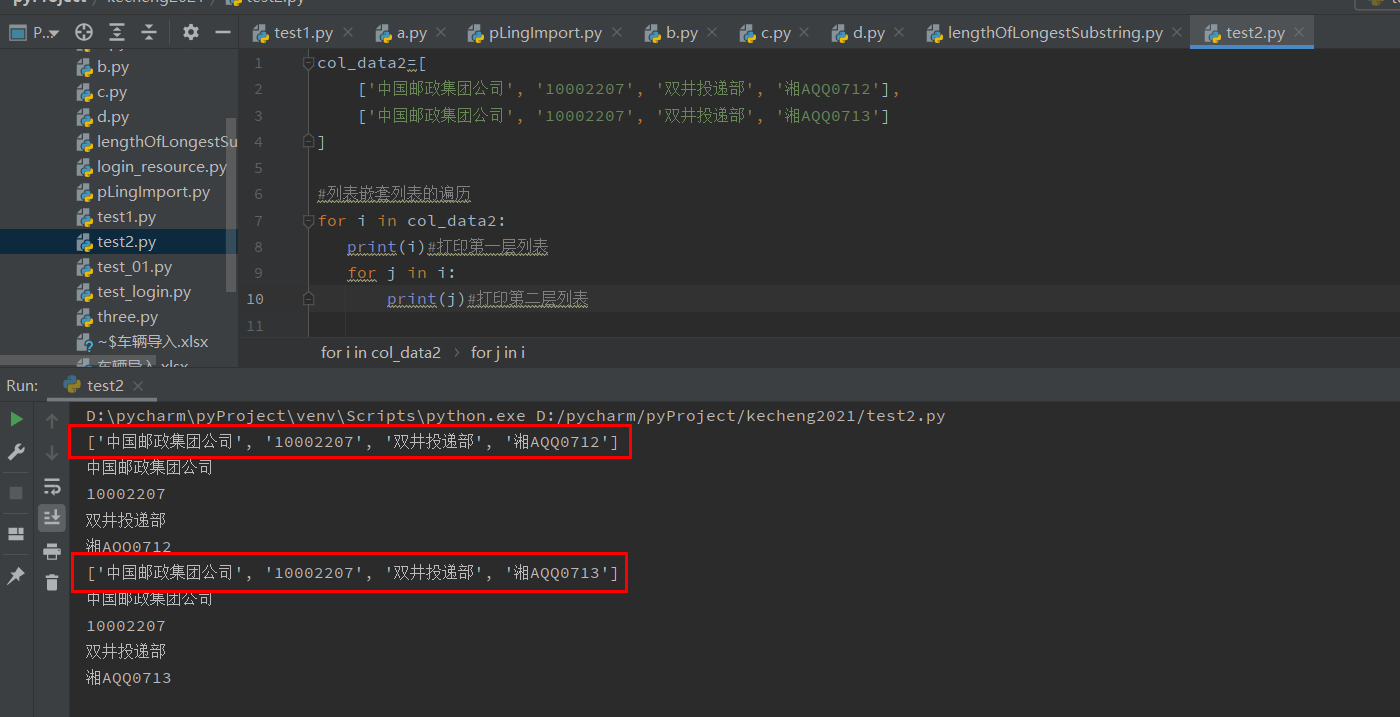
Task: Expand all nodes in Project panel
Action: [x=117, y=32]
